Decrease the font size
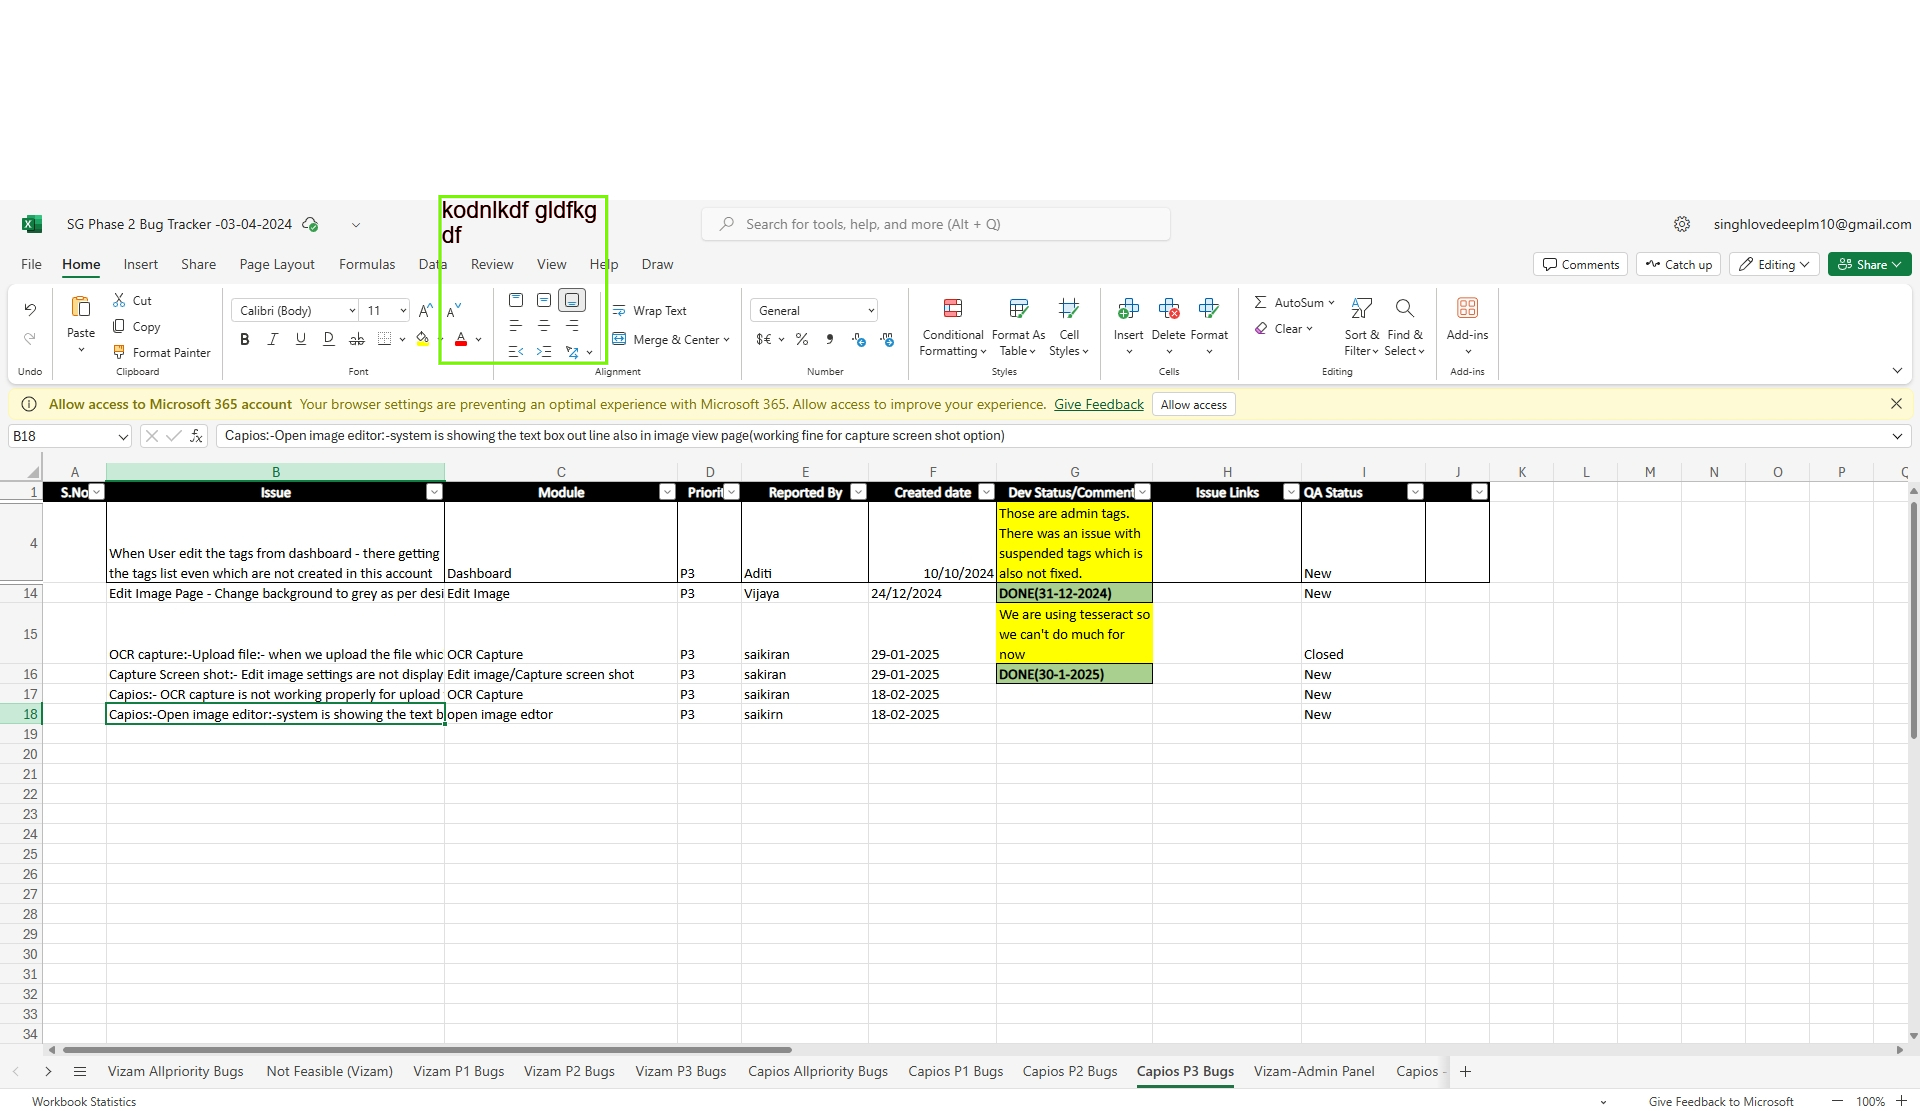Viewport: 1920px width, 1111px height. [x=454, y=310]
